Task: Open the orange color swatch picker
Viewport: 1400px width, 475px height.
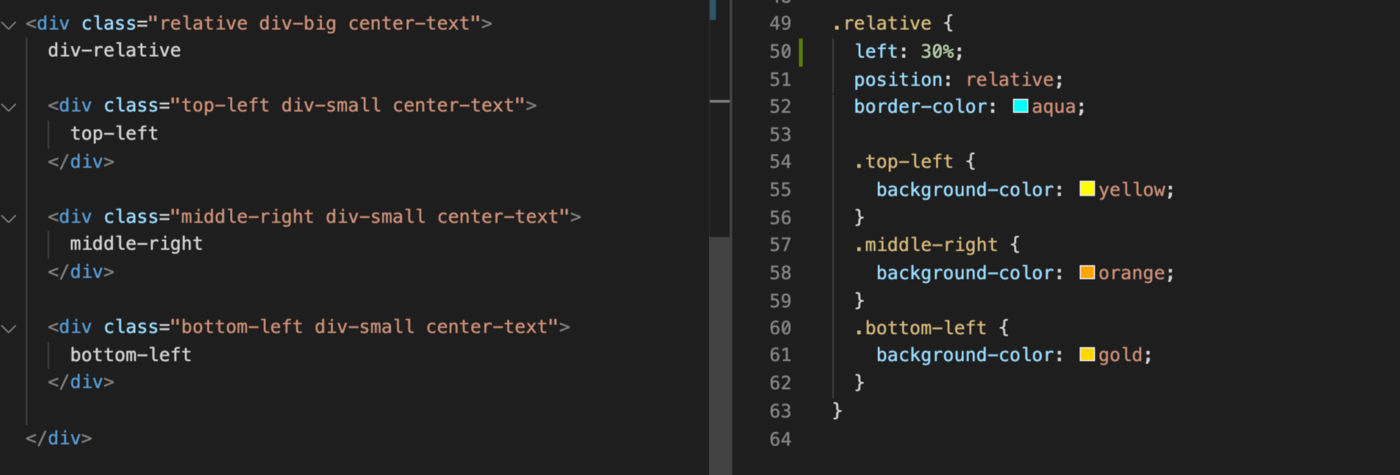Action: pos(1087,273)
